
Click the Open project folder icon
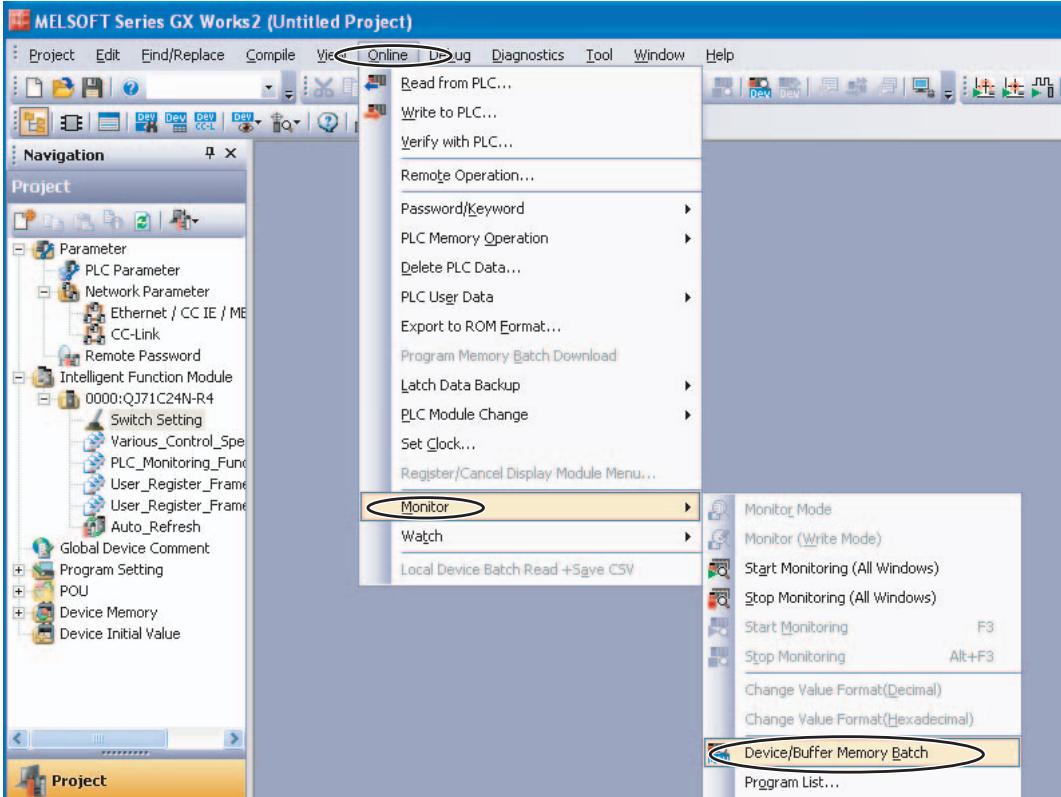pyautogui.click(x=62, y=87)
